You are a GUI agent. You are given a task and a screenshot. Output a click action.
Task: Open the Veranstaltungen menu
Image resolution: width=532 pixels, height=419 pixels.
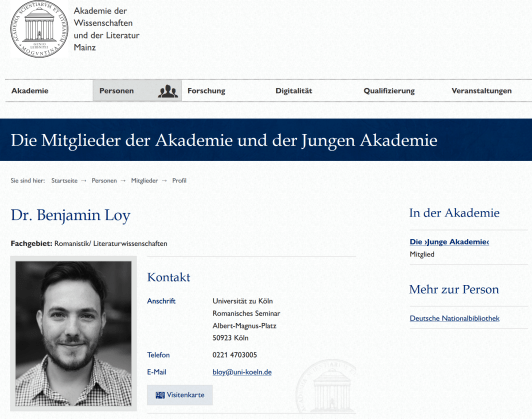click(x=481, y=91)
